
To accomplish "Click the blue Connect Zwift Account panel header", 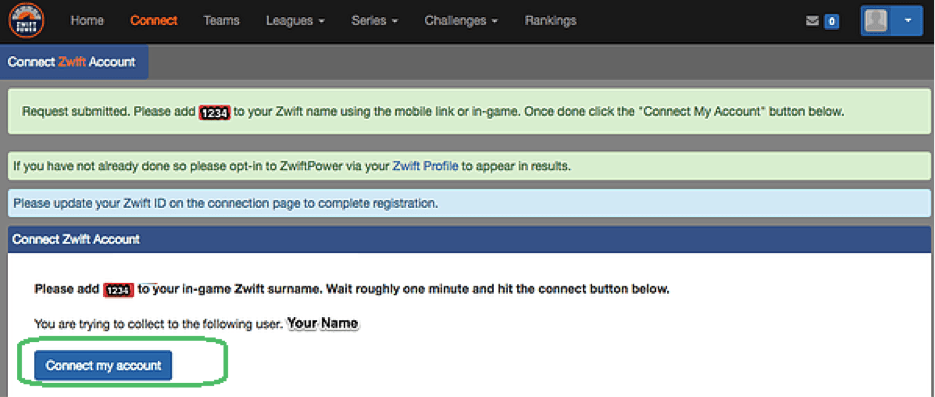I will pos(469,239).
